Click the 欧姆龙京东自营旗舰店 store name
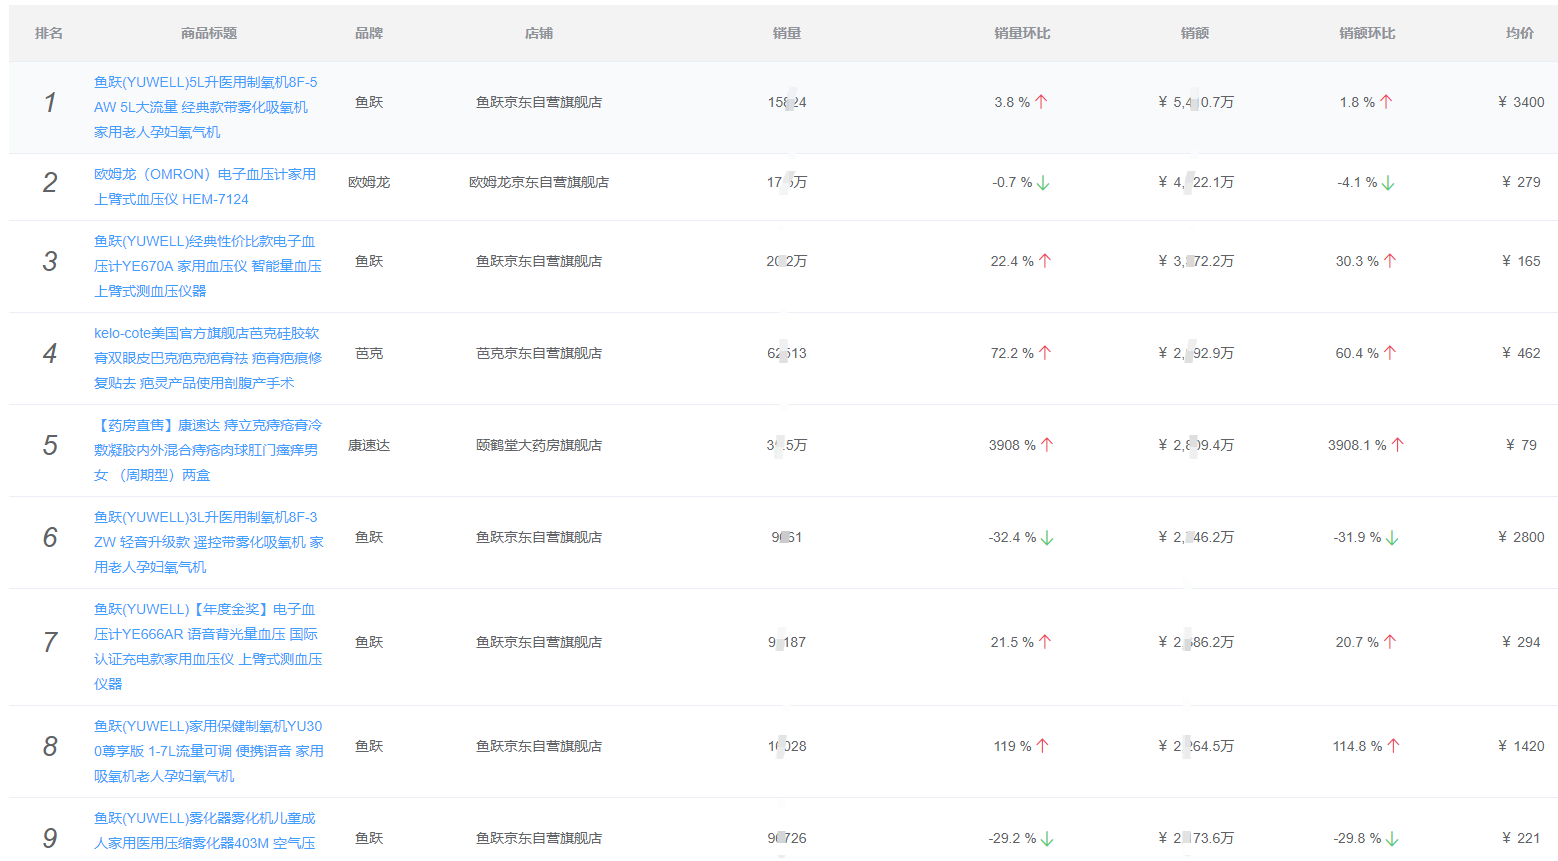The width and height of the screenshot is (1558, 861). click(x=539, y=182)
